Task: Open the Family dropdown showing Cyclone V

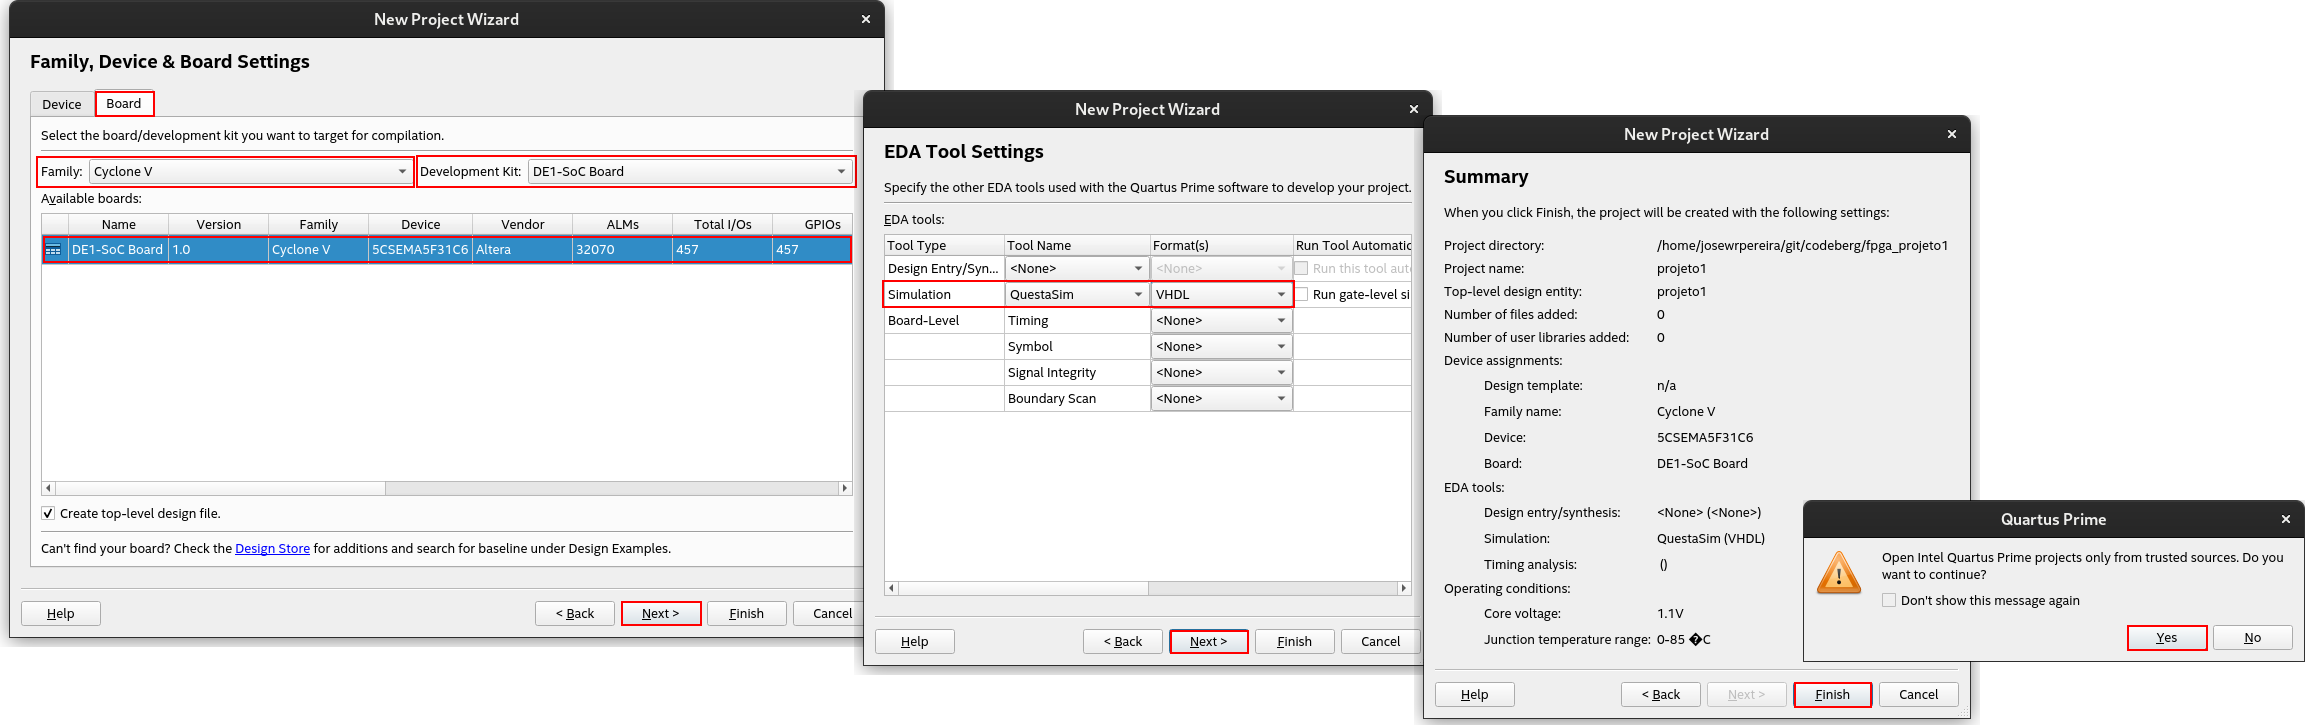Action: [x=250, y=172]
